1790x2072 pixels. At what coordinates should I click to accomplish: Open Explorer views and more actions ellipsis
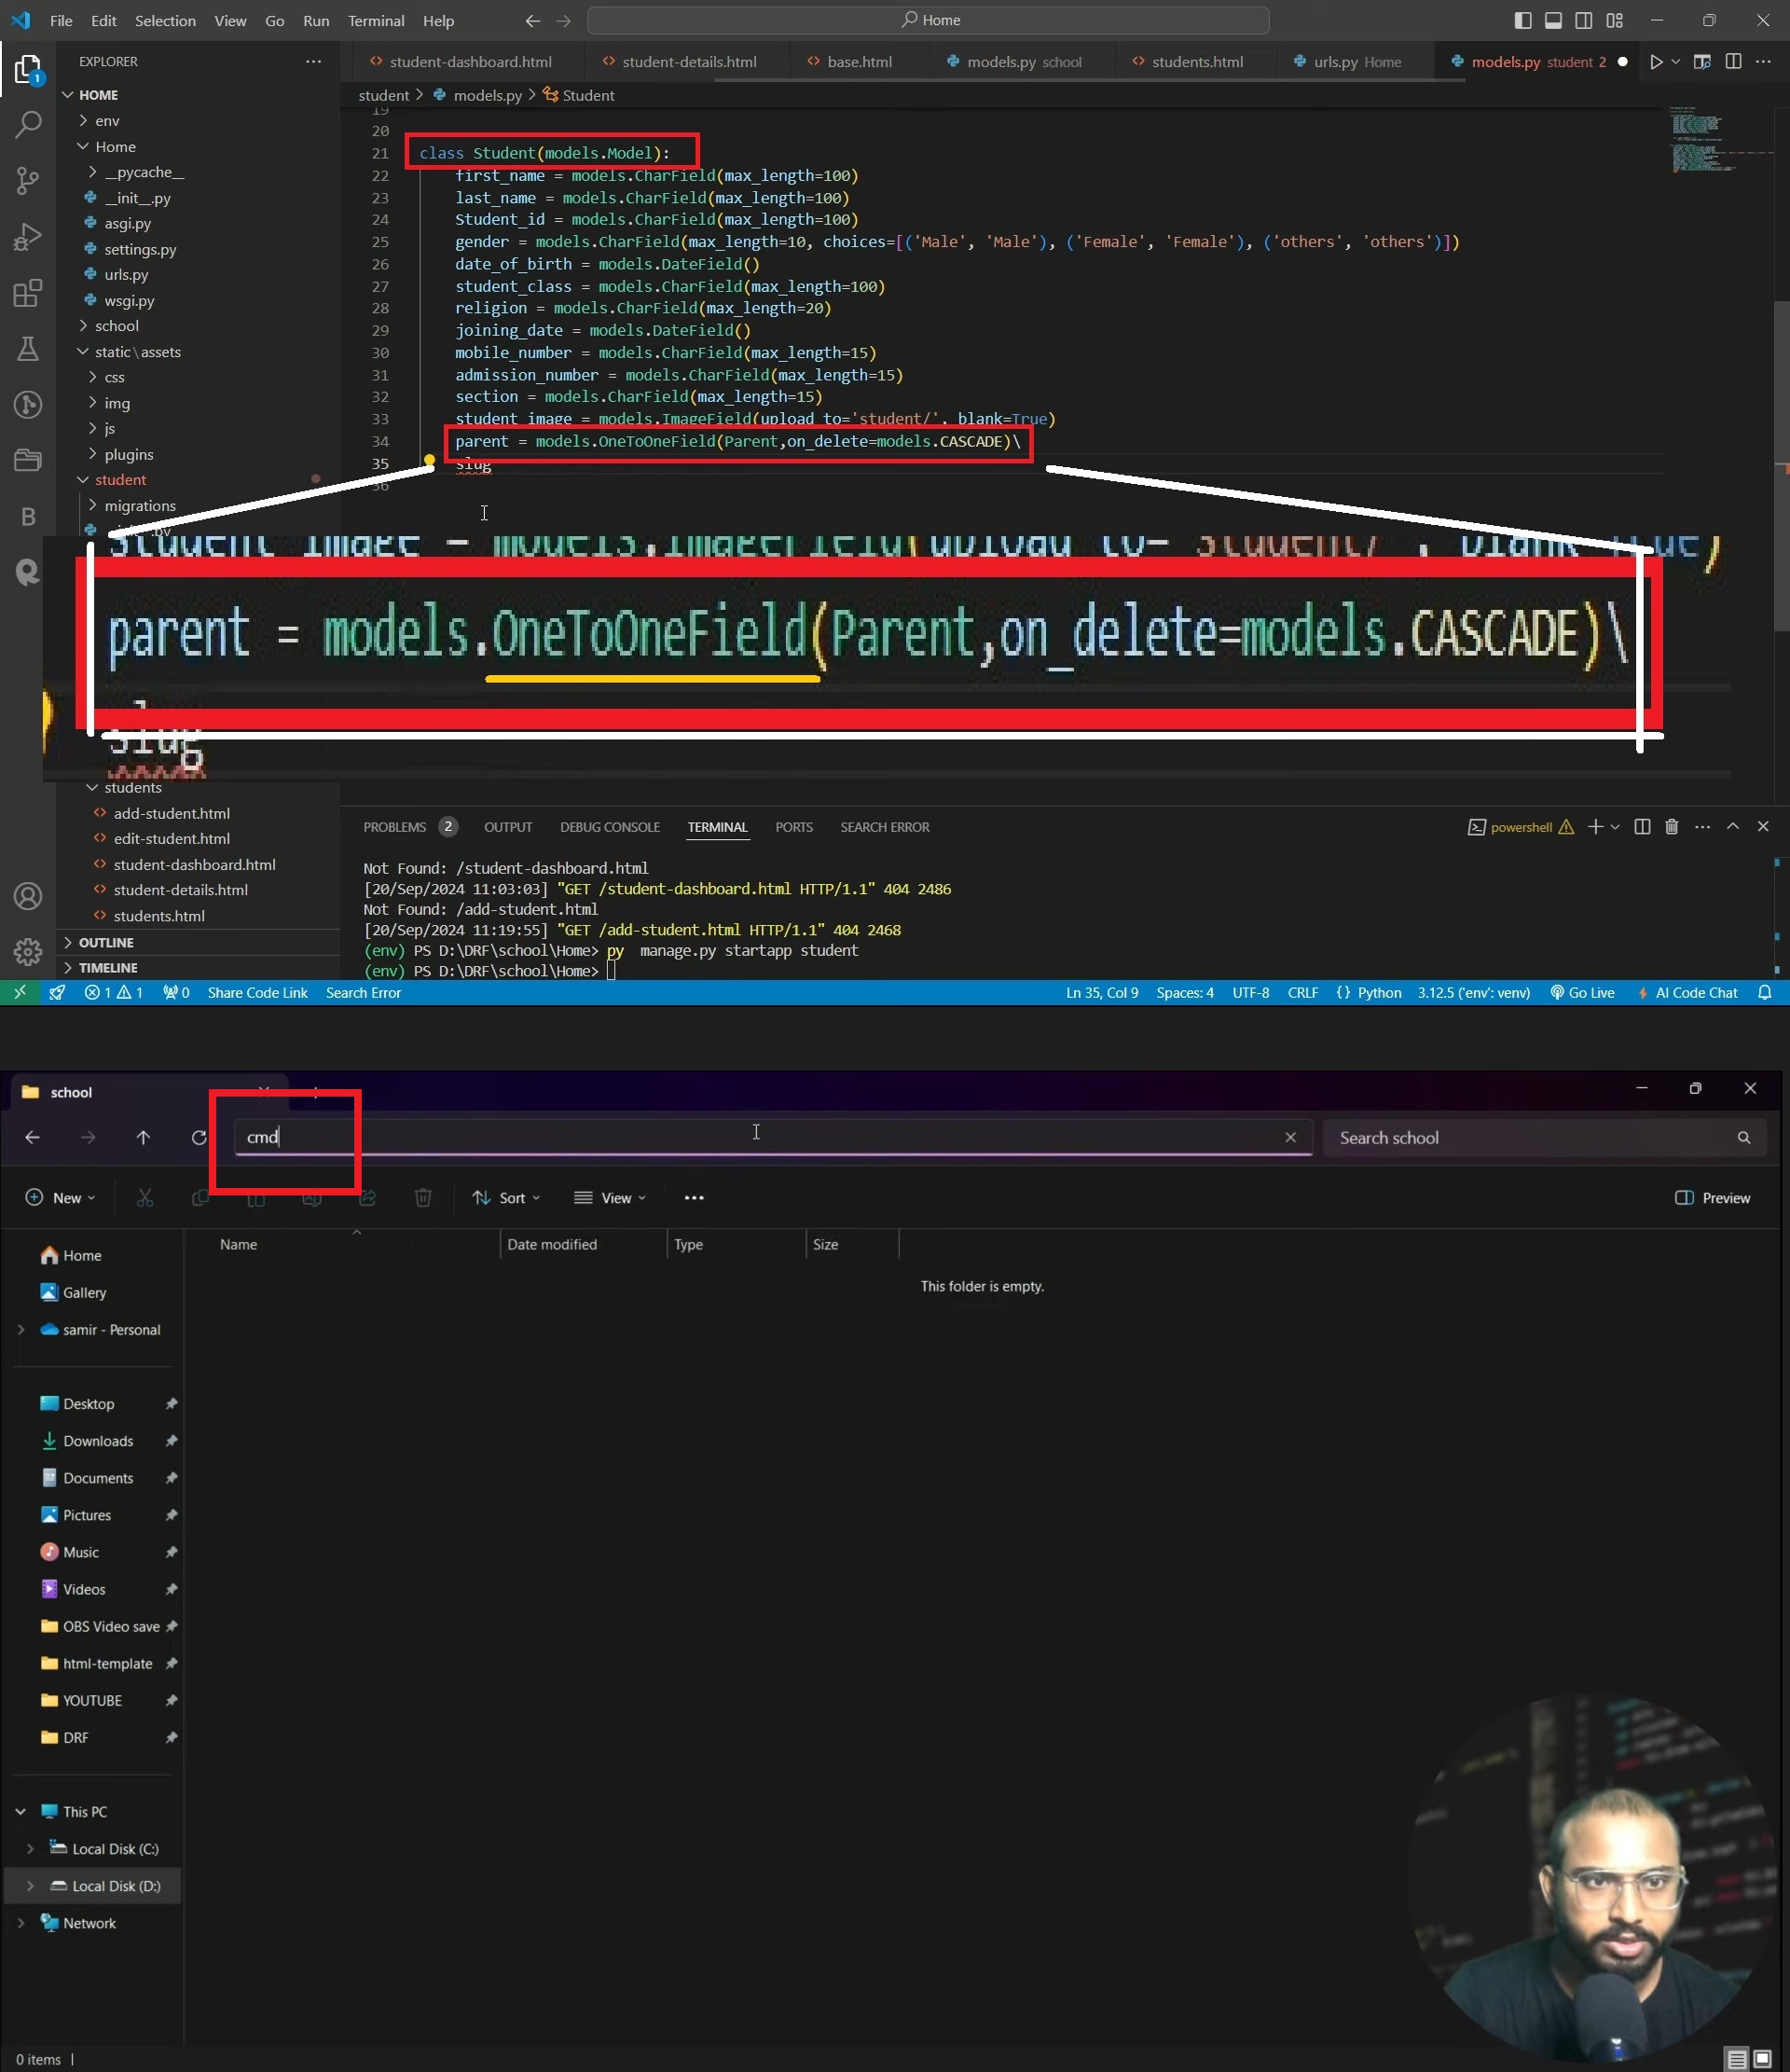pyautogui.click(x=314, y=62)
